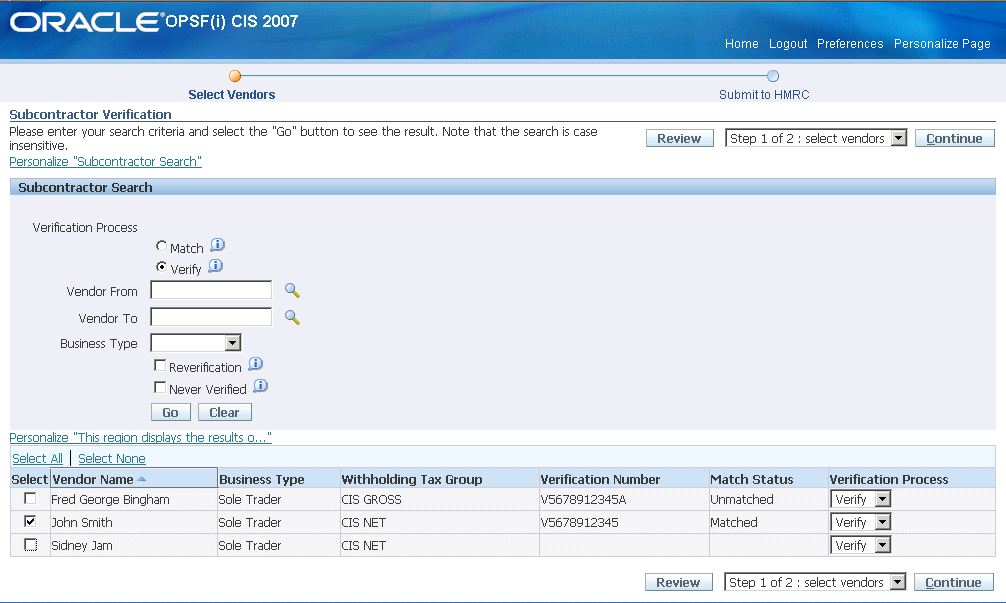Check the Fred George Bingham row checkbox
The width and height of the screenshot is (1006, 603).
coord(30,498)
